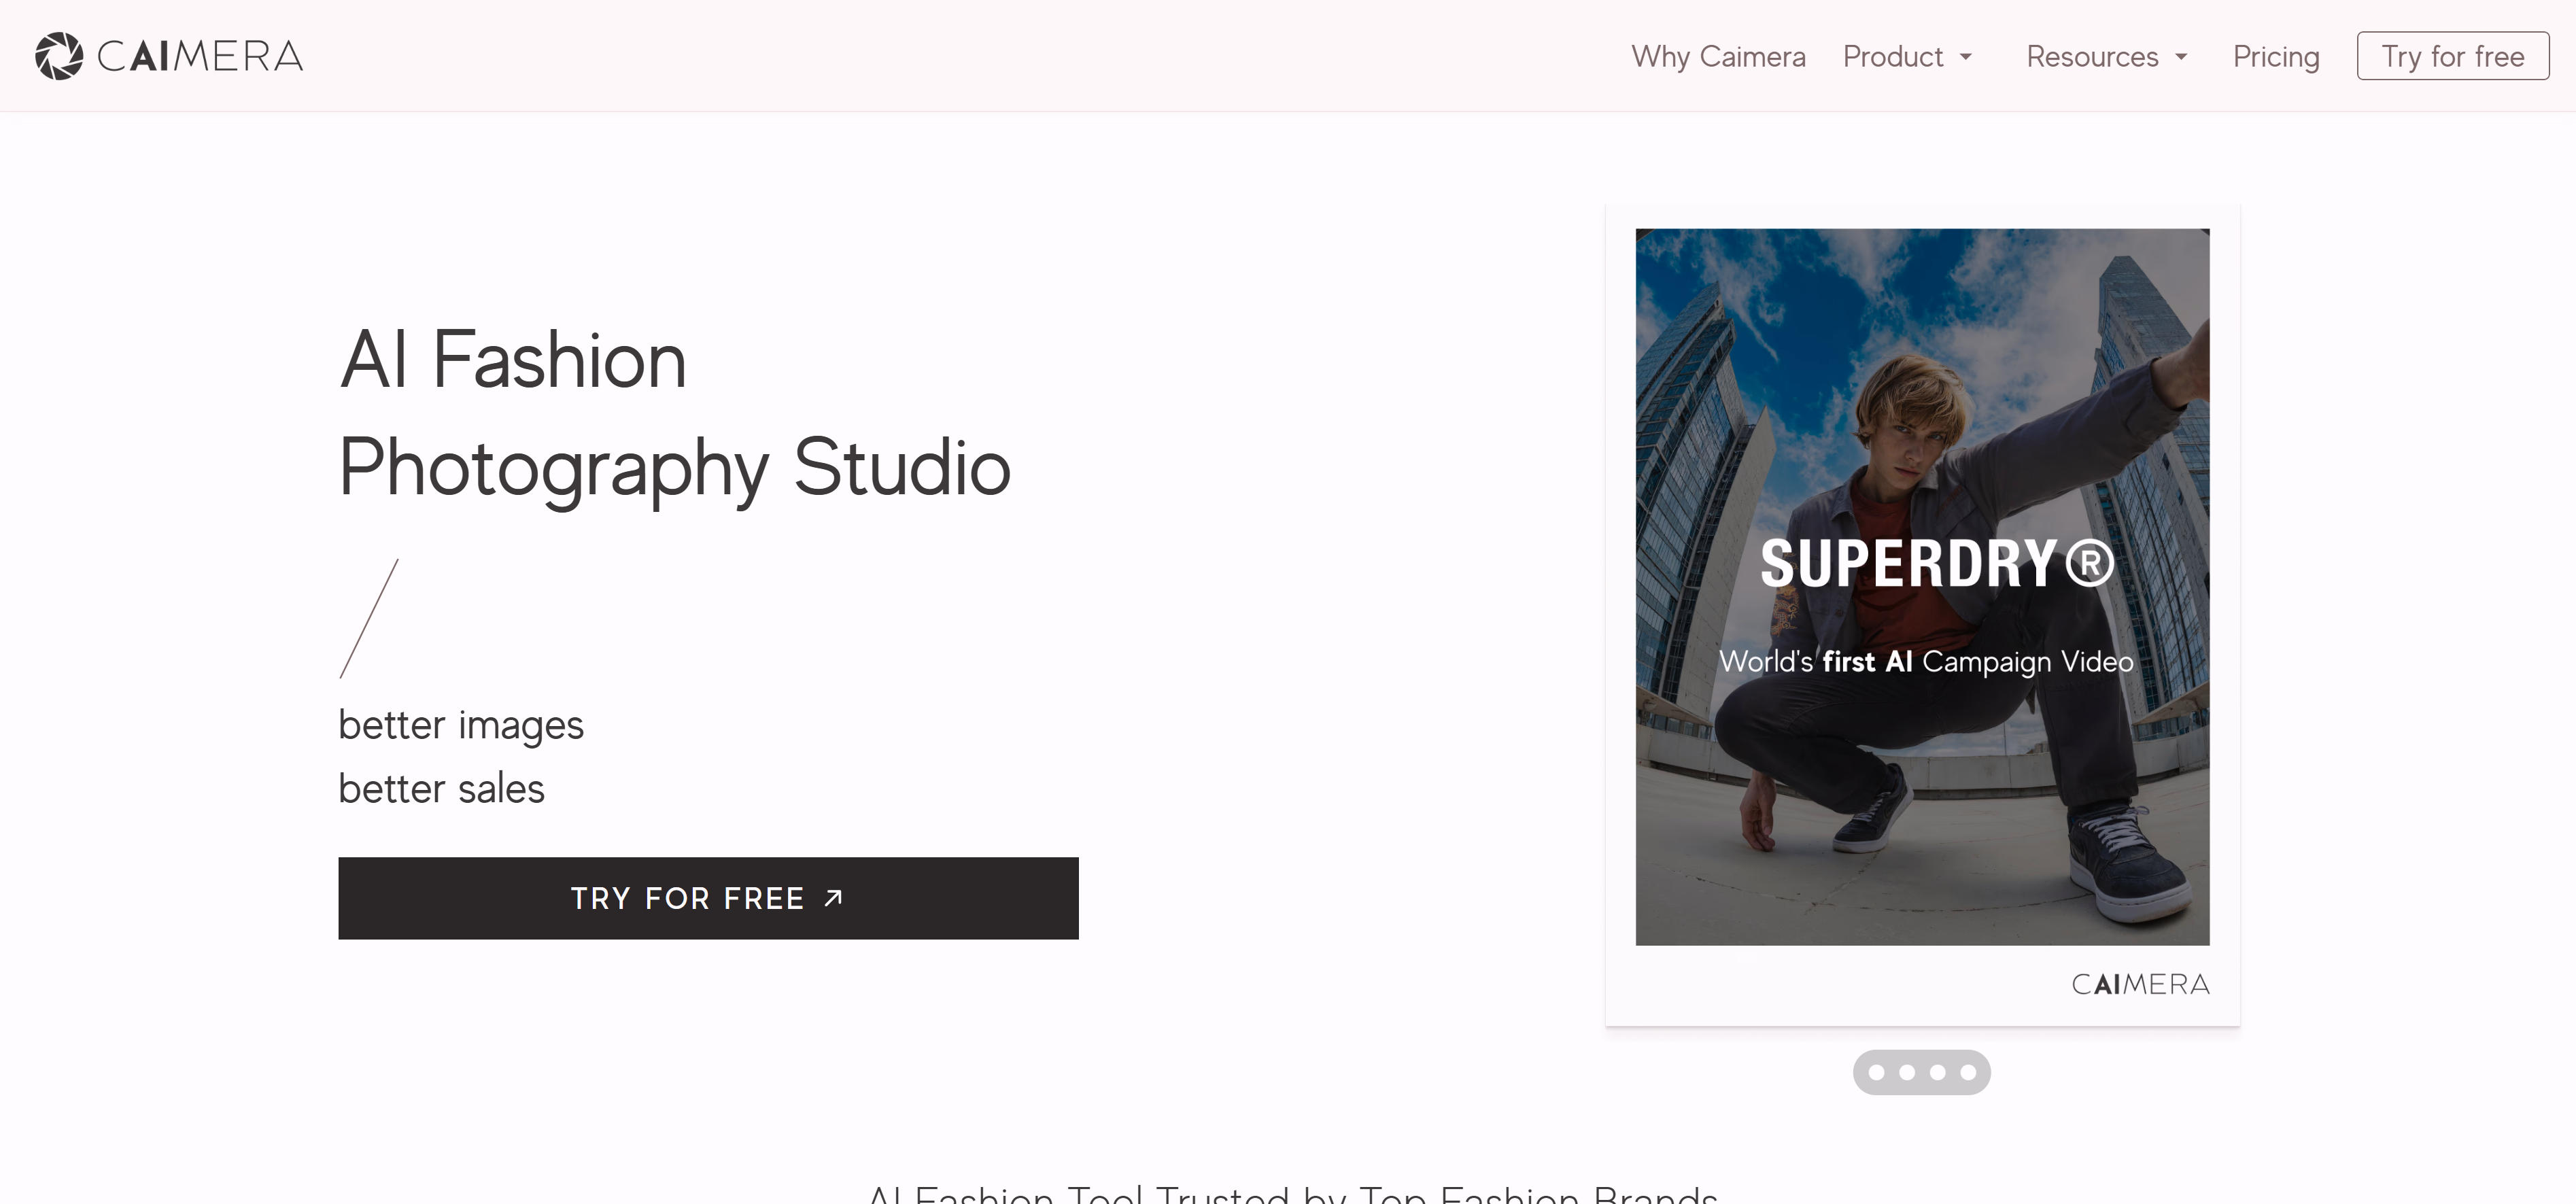The image size is (2576, 1204).
Task: Select the first carousel dot
Action: click(1876, 1072)
